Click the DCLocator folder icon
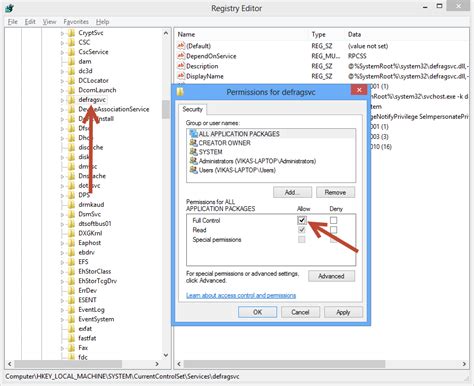The width and height of the screenshot is (474, 386). point(71,81)
